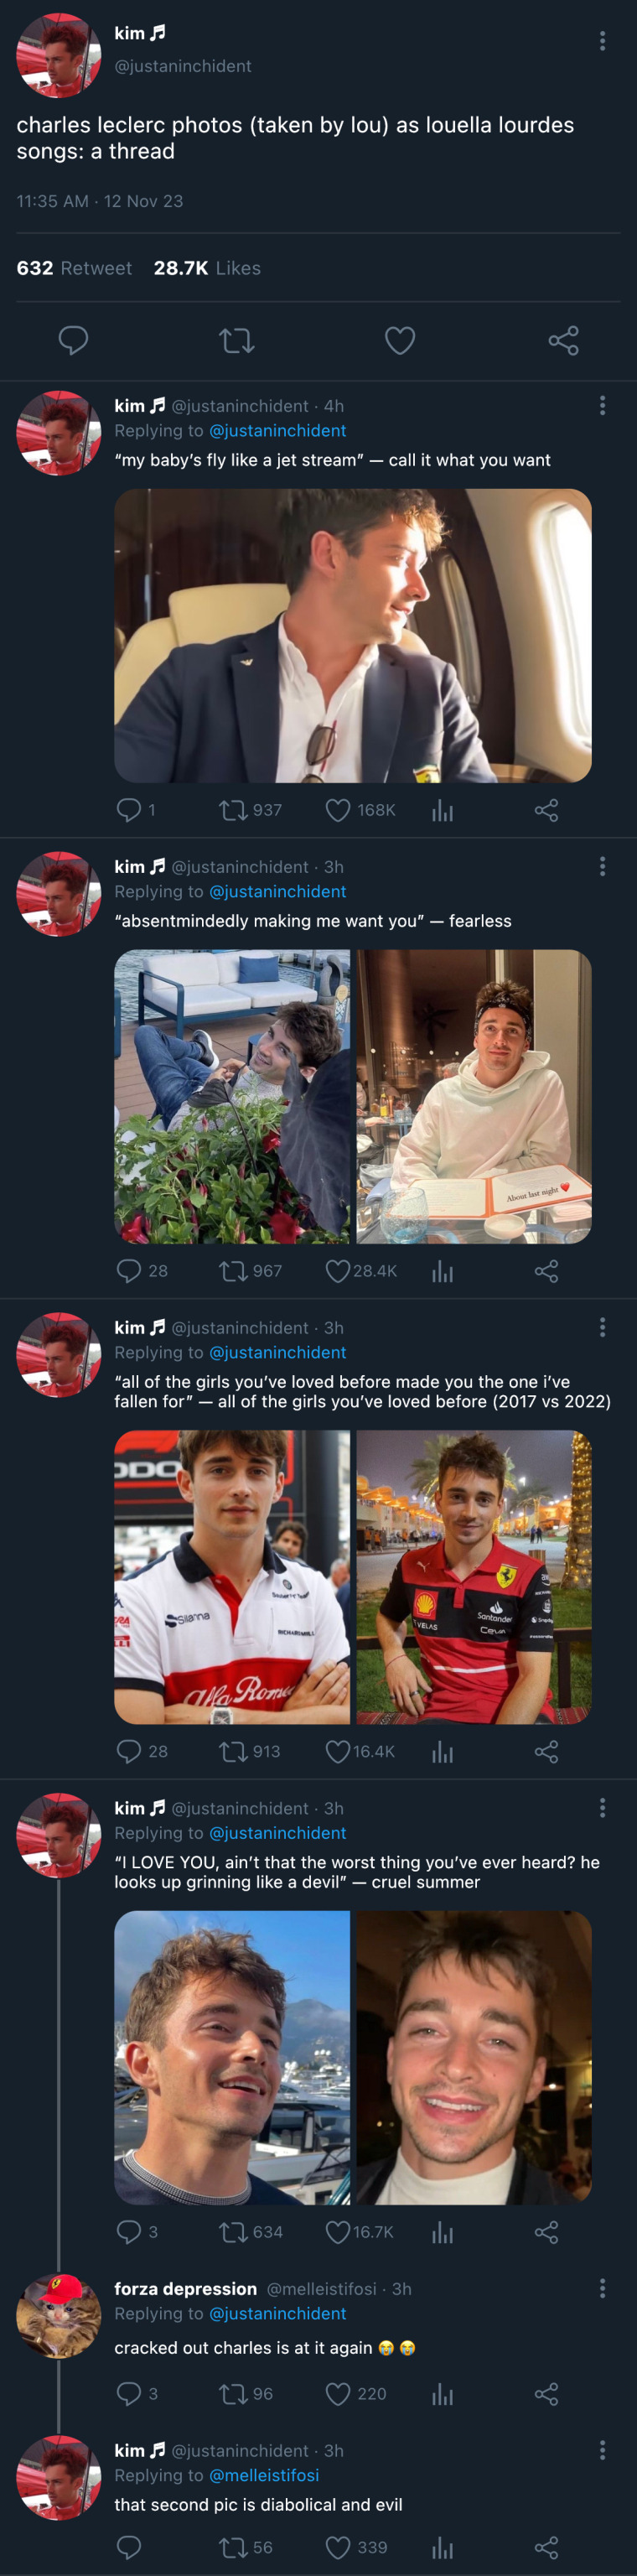Open the @melleistifosi mention link
The height and width of the screenshot is (2576, 637).
point(263,2474)
